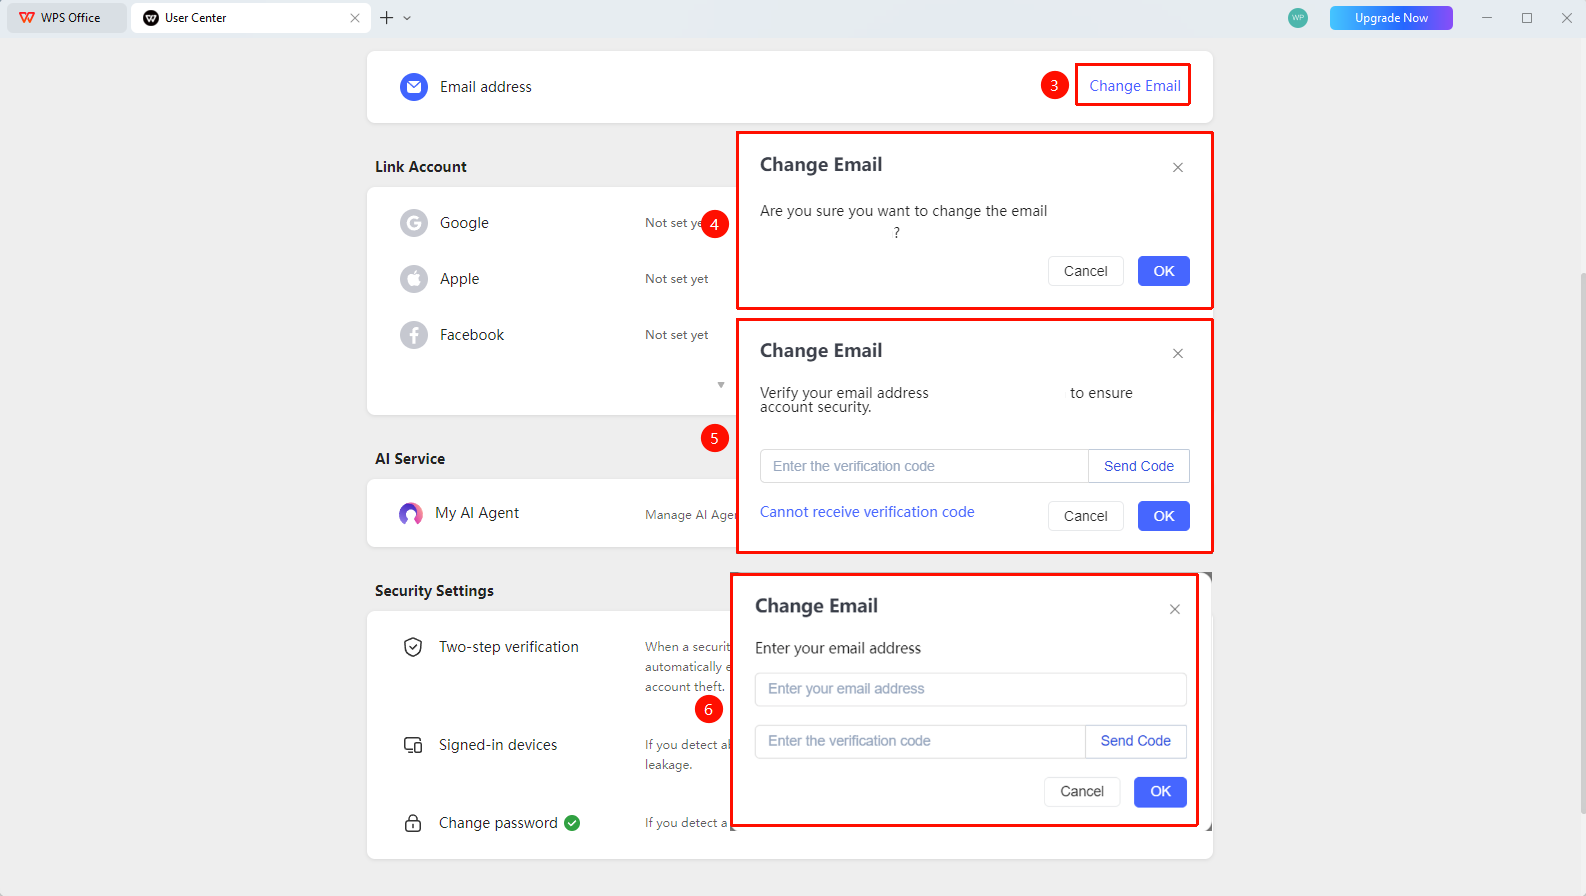The image size is (1586, 896).
Task: Send Code in the Enter your email dialog
Action: coord(1136,741)
